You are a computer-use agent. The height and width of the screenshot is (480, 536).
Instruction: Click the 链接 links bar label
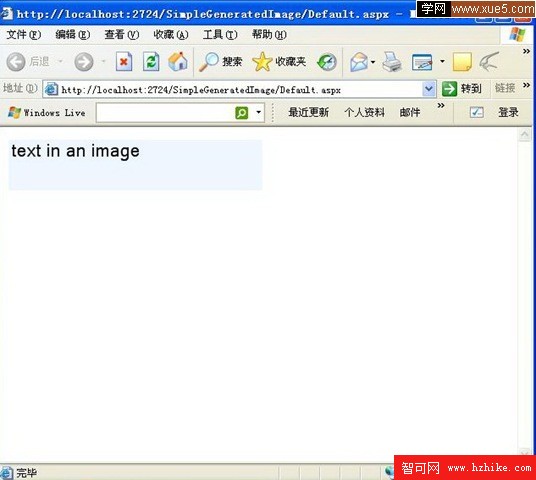(505, 88)
